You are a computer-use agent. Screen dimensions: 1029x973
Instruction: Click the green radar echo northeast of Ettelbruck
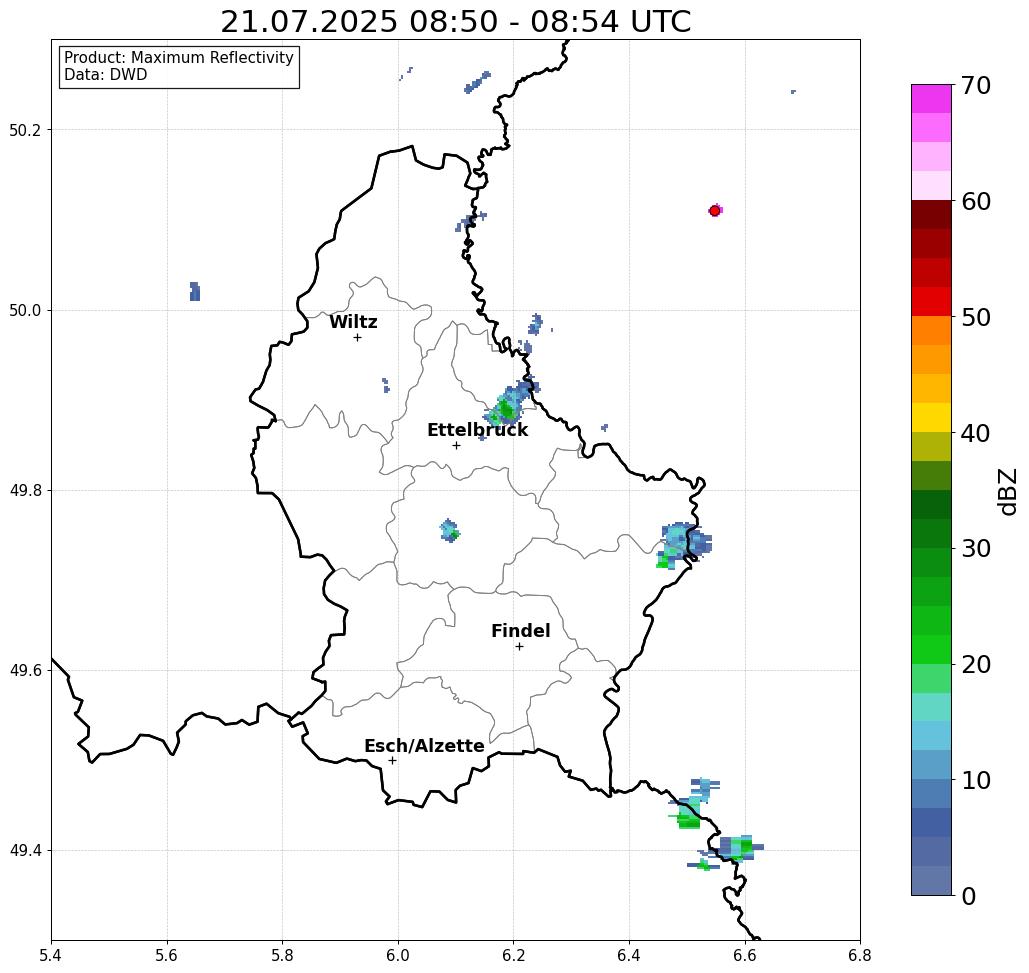[507, 409]
